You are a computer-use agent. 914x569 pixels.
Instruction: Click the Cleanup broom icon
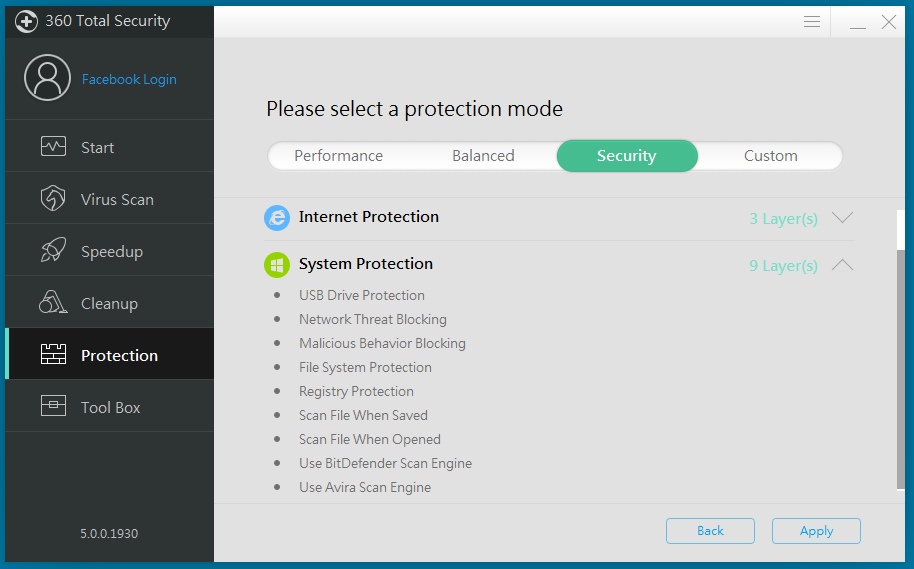tap(53, 303)
